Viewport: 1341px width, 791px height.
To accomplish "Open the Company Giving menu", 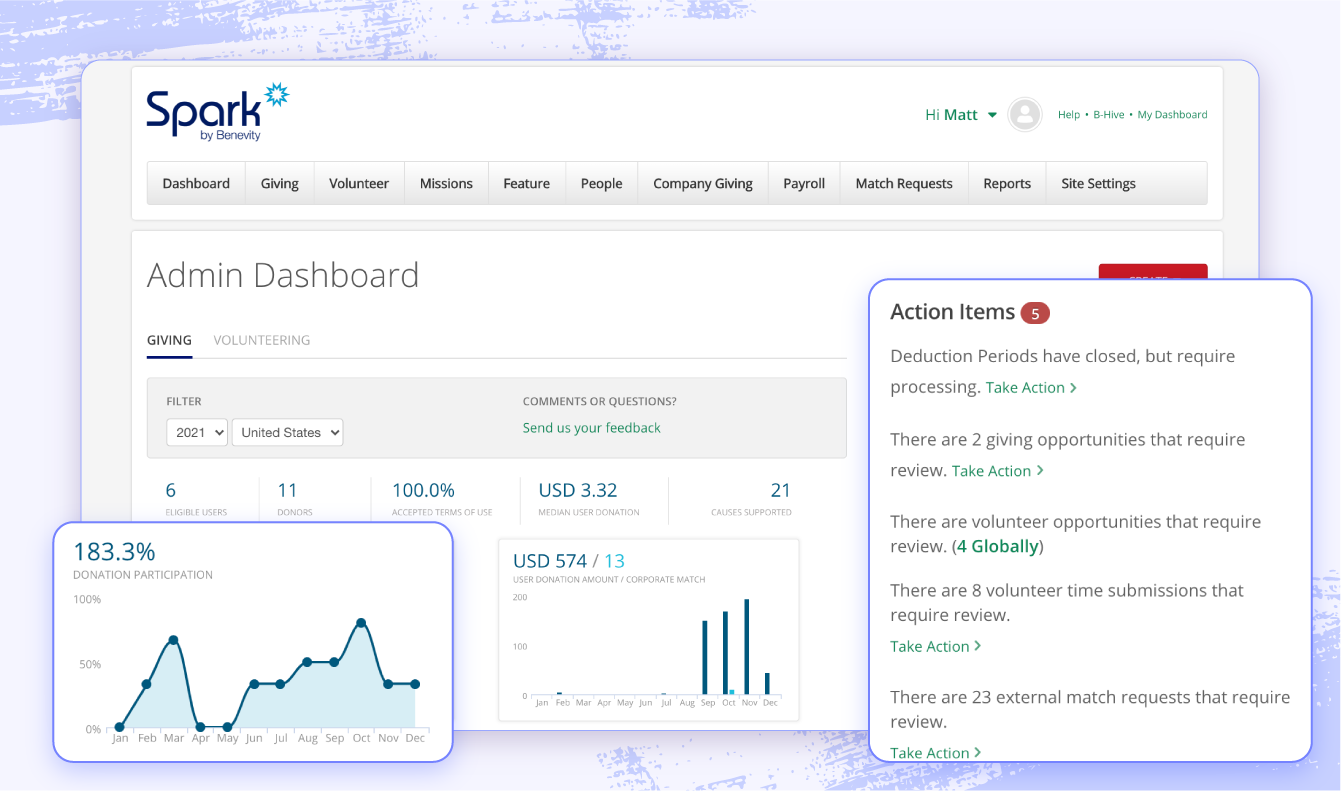I will pyautogui.click(x=703, y=183).
